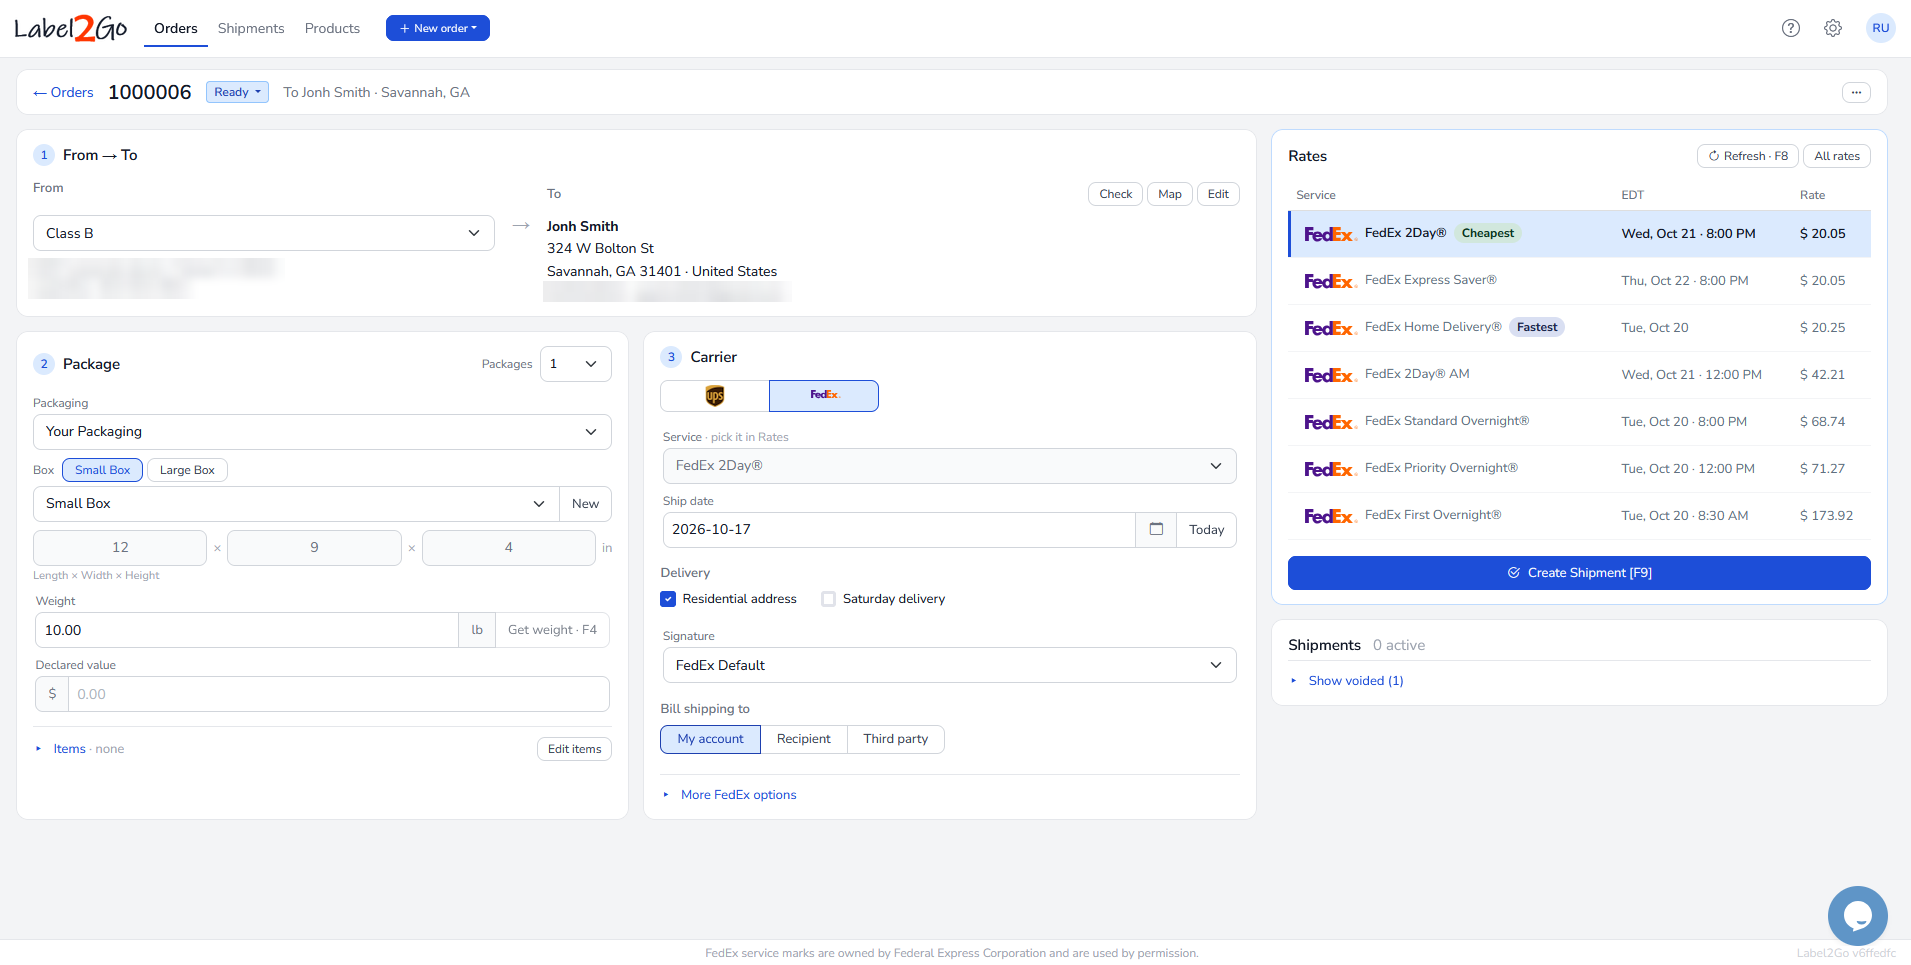Click the Check address button
Viewport: 1911px width, 965px height.
point(1115,194)
